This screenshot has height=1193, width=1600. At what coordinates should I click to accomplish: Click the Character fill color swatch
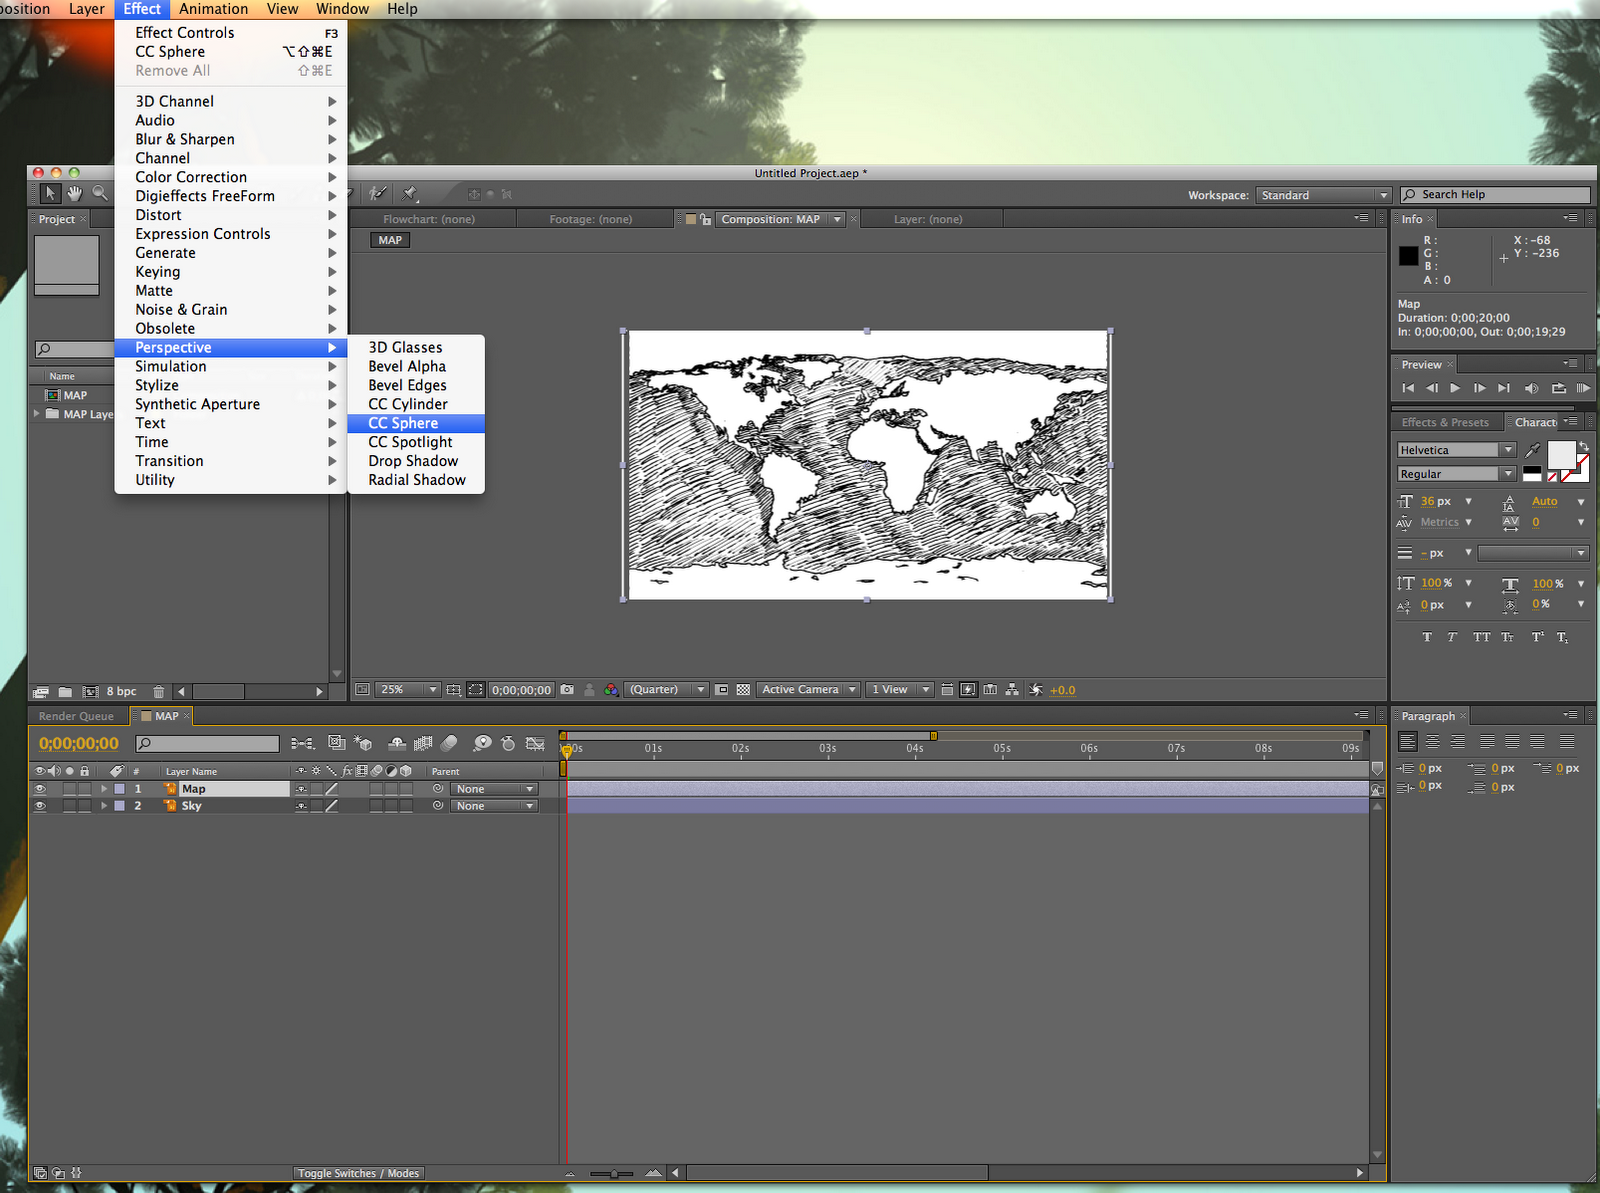[x=1561, y=455]
